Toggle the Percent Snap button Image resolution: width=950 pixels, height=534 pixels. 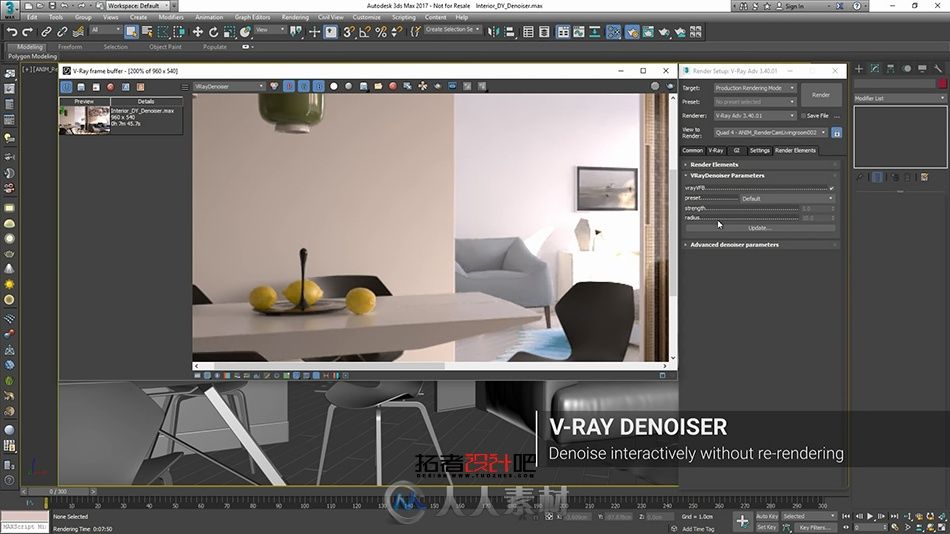381,32
